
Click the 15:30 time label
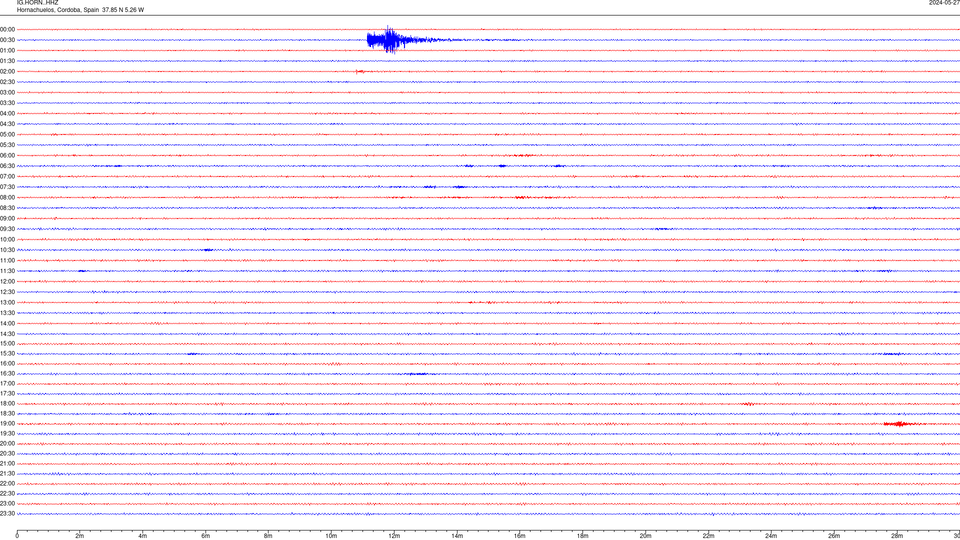point(7,354)
